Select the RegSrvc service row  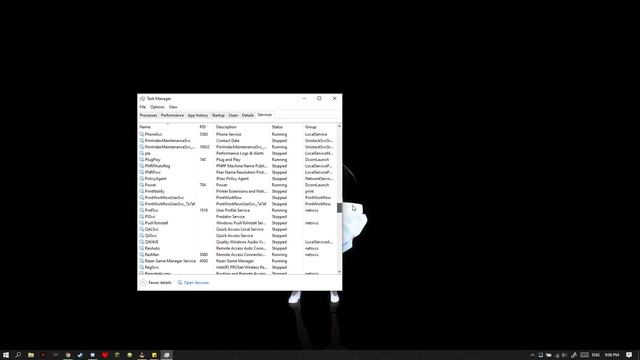238,267
